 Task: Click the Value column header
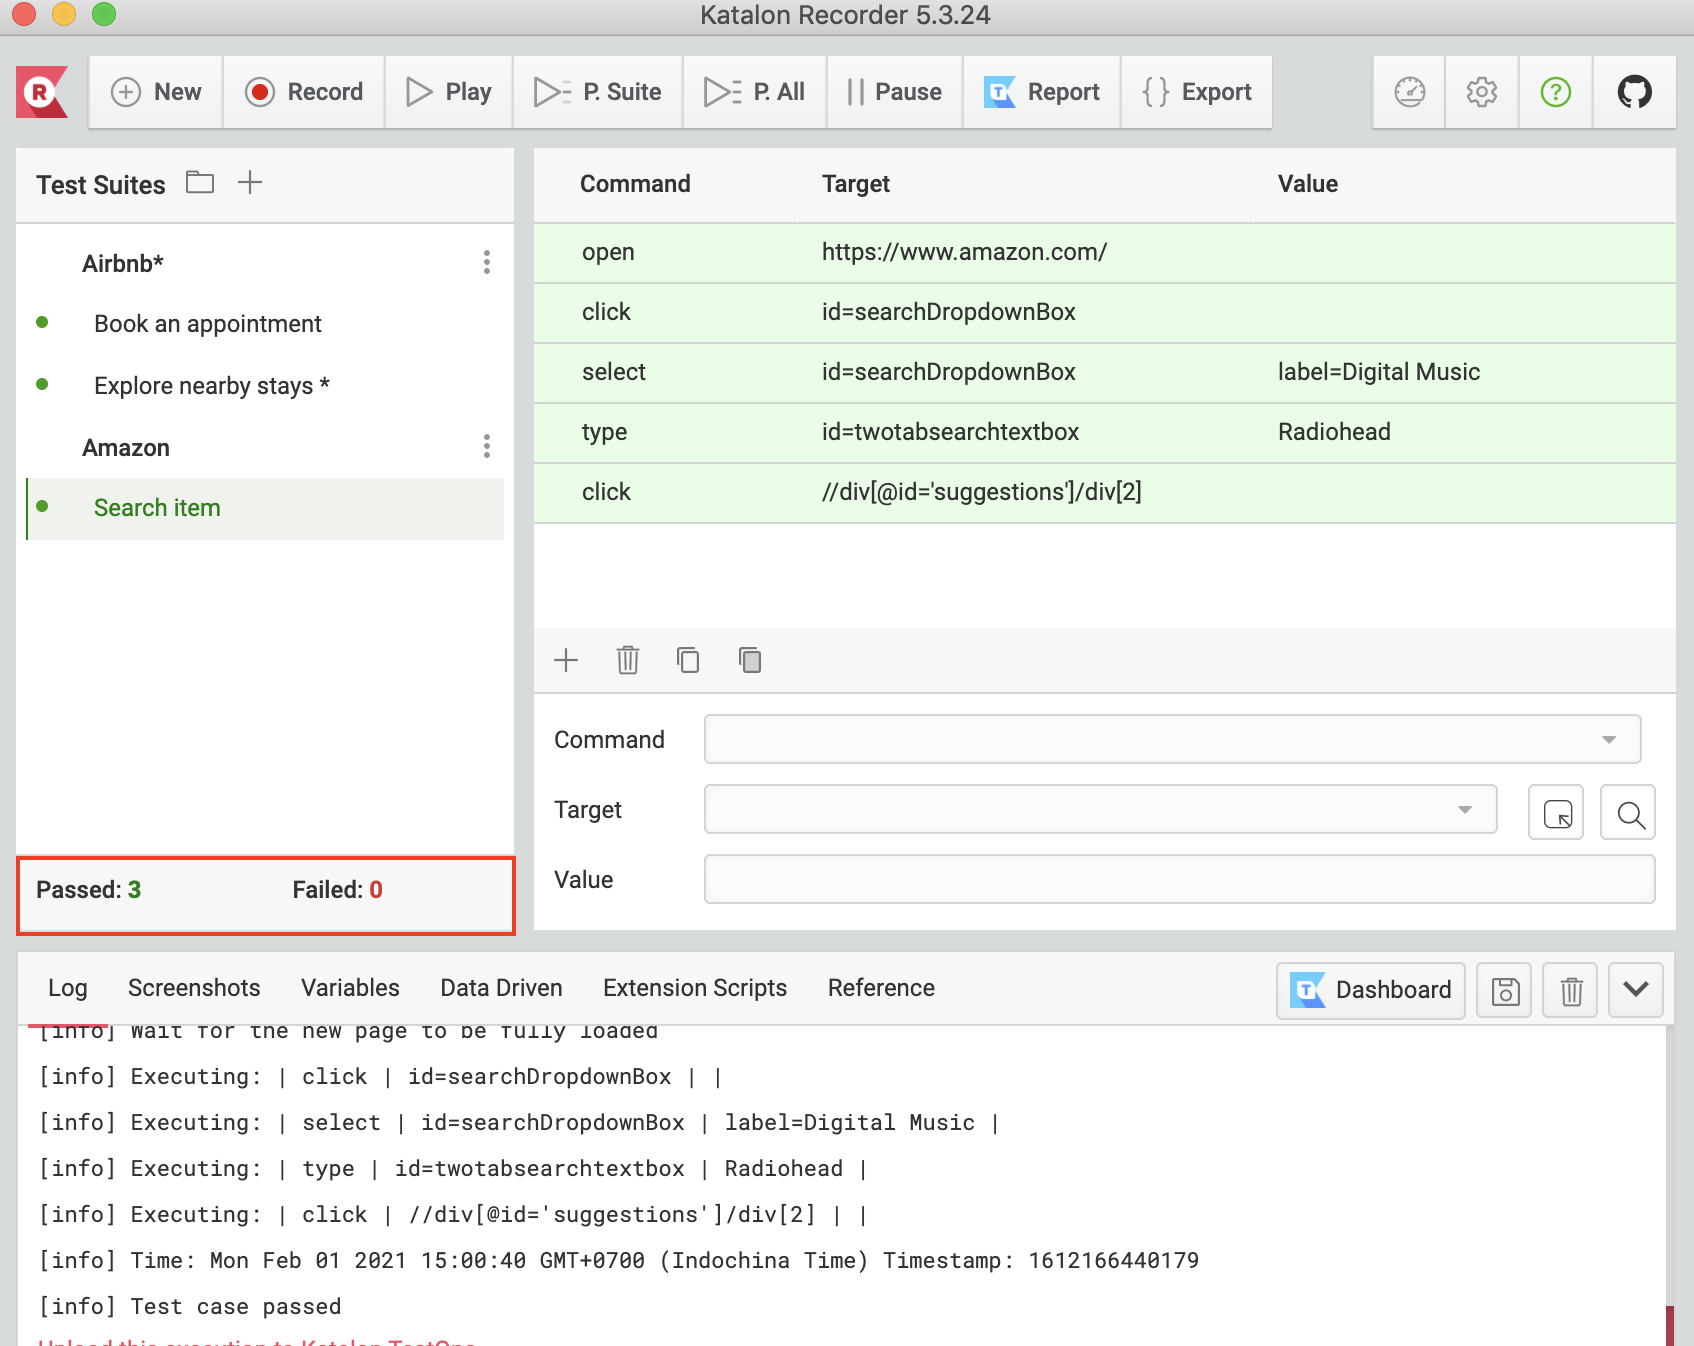pyautogui.click(x=1308, y=184)
